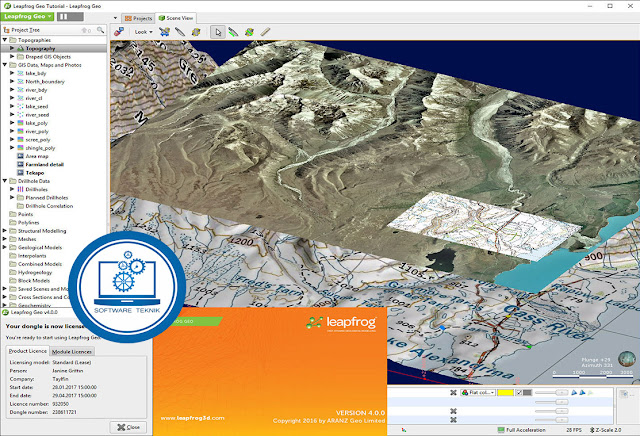Open the Product Licence tab
The height and width of the screenshot is (436, 640).
(28, 351)
